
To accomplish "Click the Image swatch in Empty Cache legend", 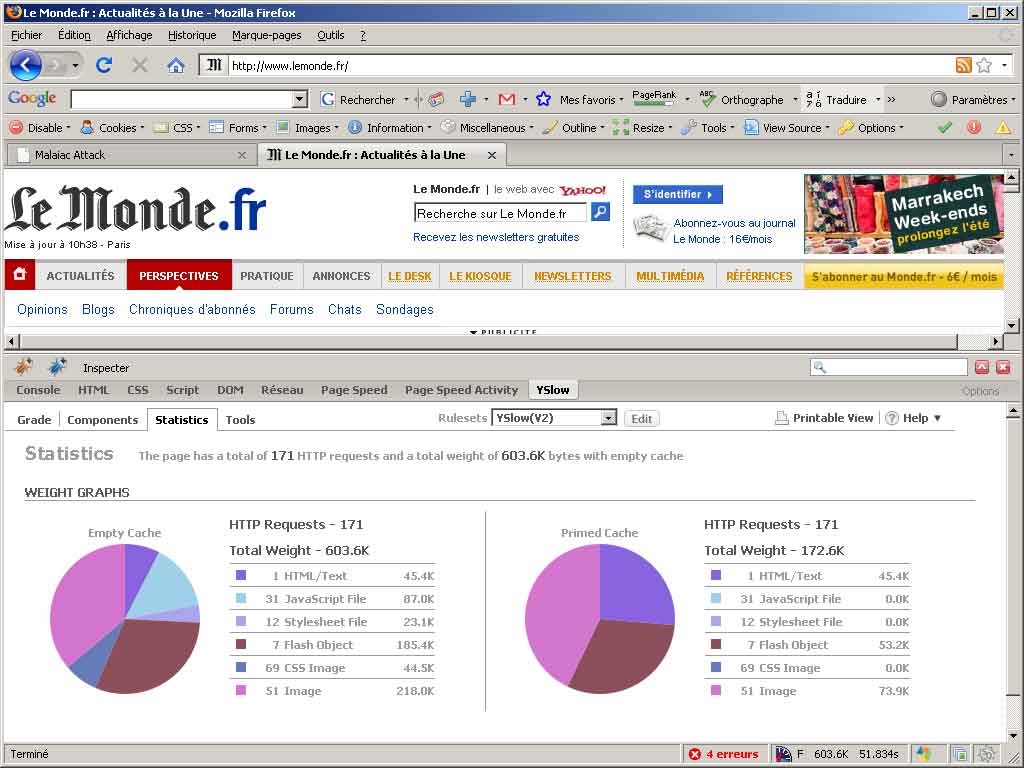I will (241, 690).
